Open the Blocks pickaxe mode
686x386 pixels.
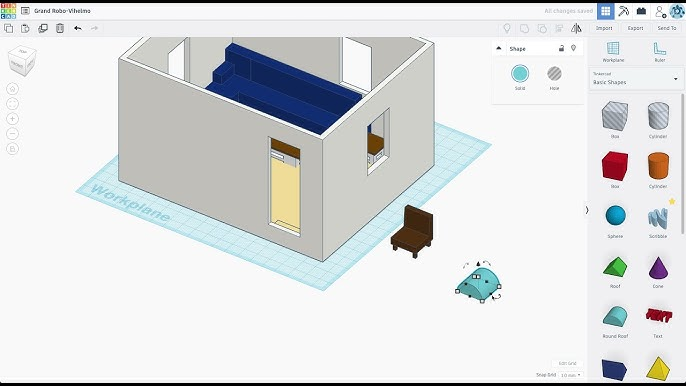coord(623,11)
